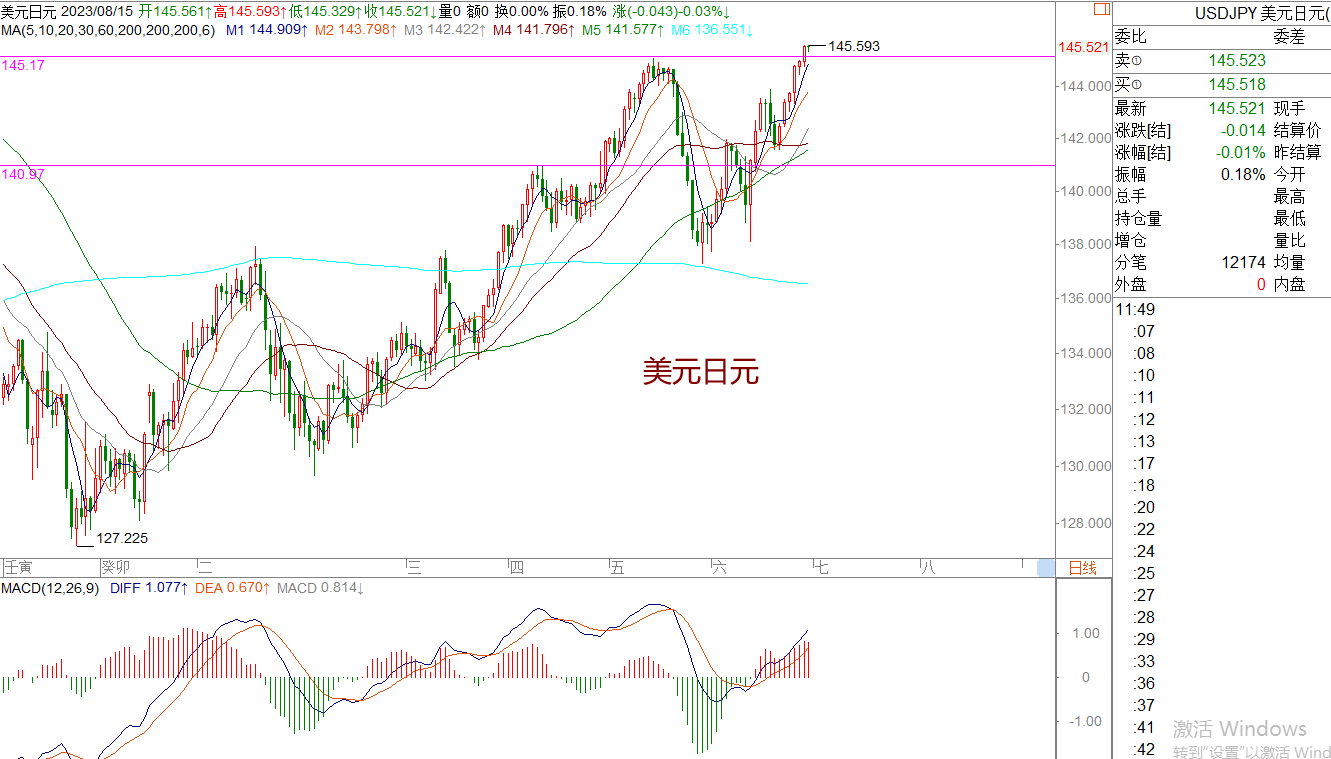Click the 三 month marker on the time axis

pyautogui.click(x=414, y=568)
